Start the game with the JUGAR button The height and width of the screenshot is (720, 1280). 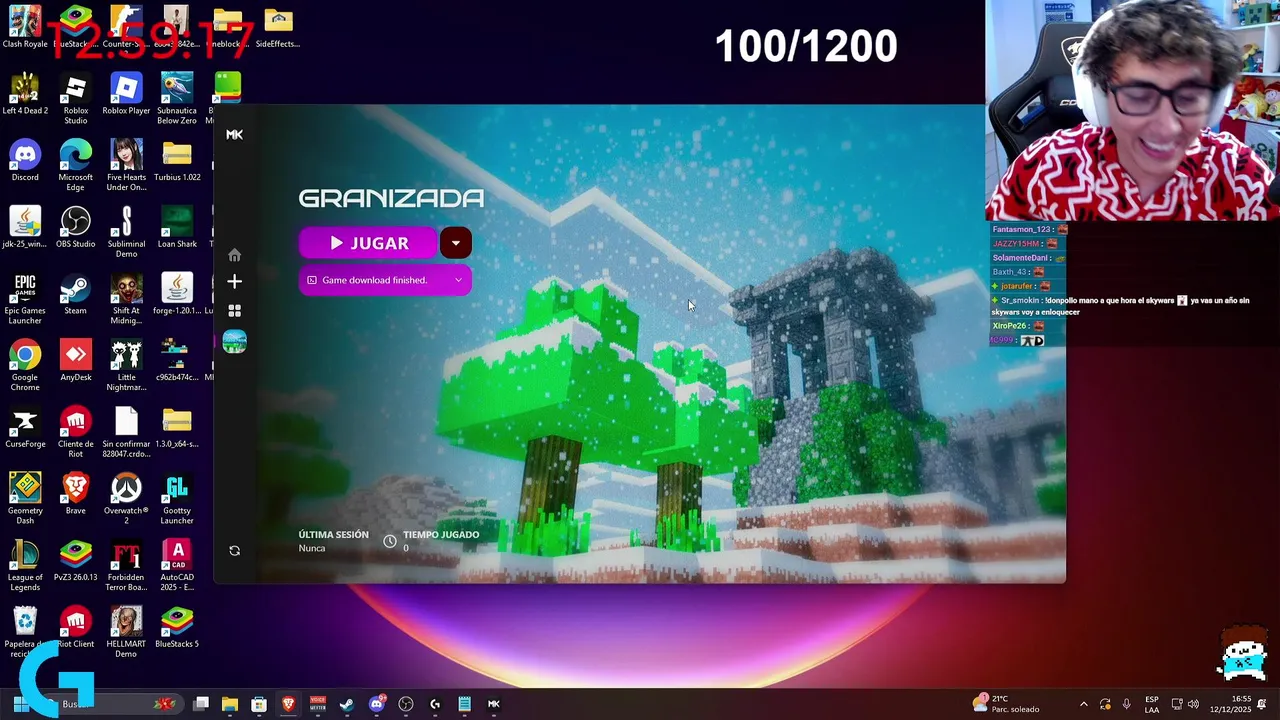(x=368, y=243)
